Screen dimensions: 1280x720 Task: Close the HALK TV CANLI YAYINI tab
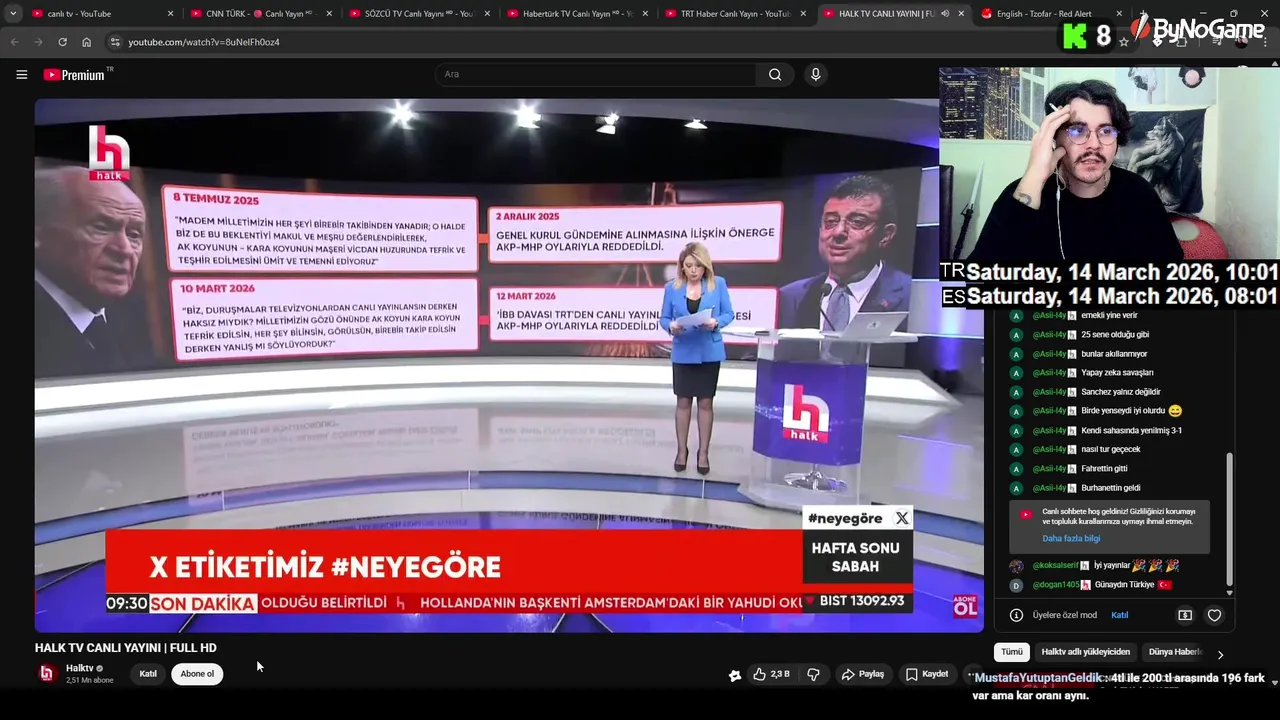point(961,14)
